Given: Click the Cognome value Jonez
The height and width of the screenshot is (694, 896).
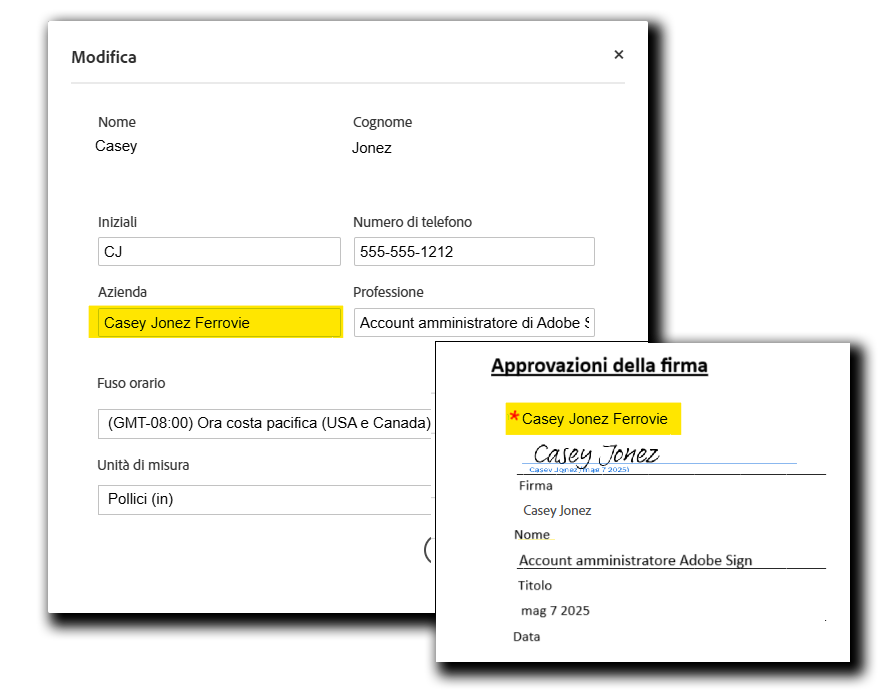Looking at the screenshot, I should (371, 148).
